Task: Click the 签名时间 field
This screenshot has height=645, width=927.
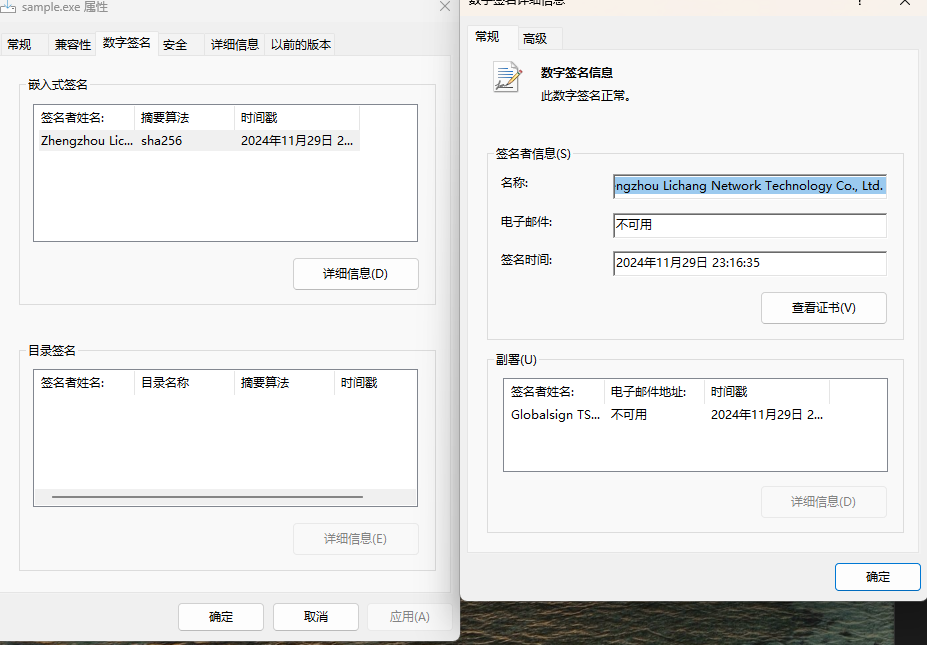Action: [x=750, y=263]
